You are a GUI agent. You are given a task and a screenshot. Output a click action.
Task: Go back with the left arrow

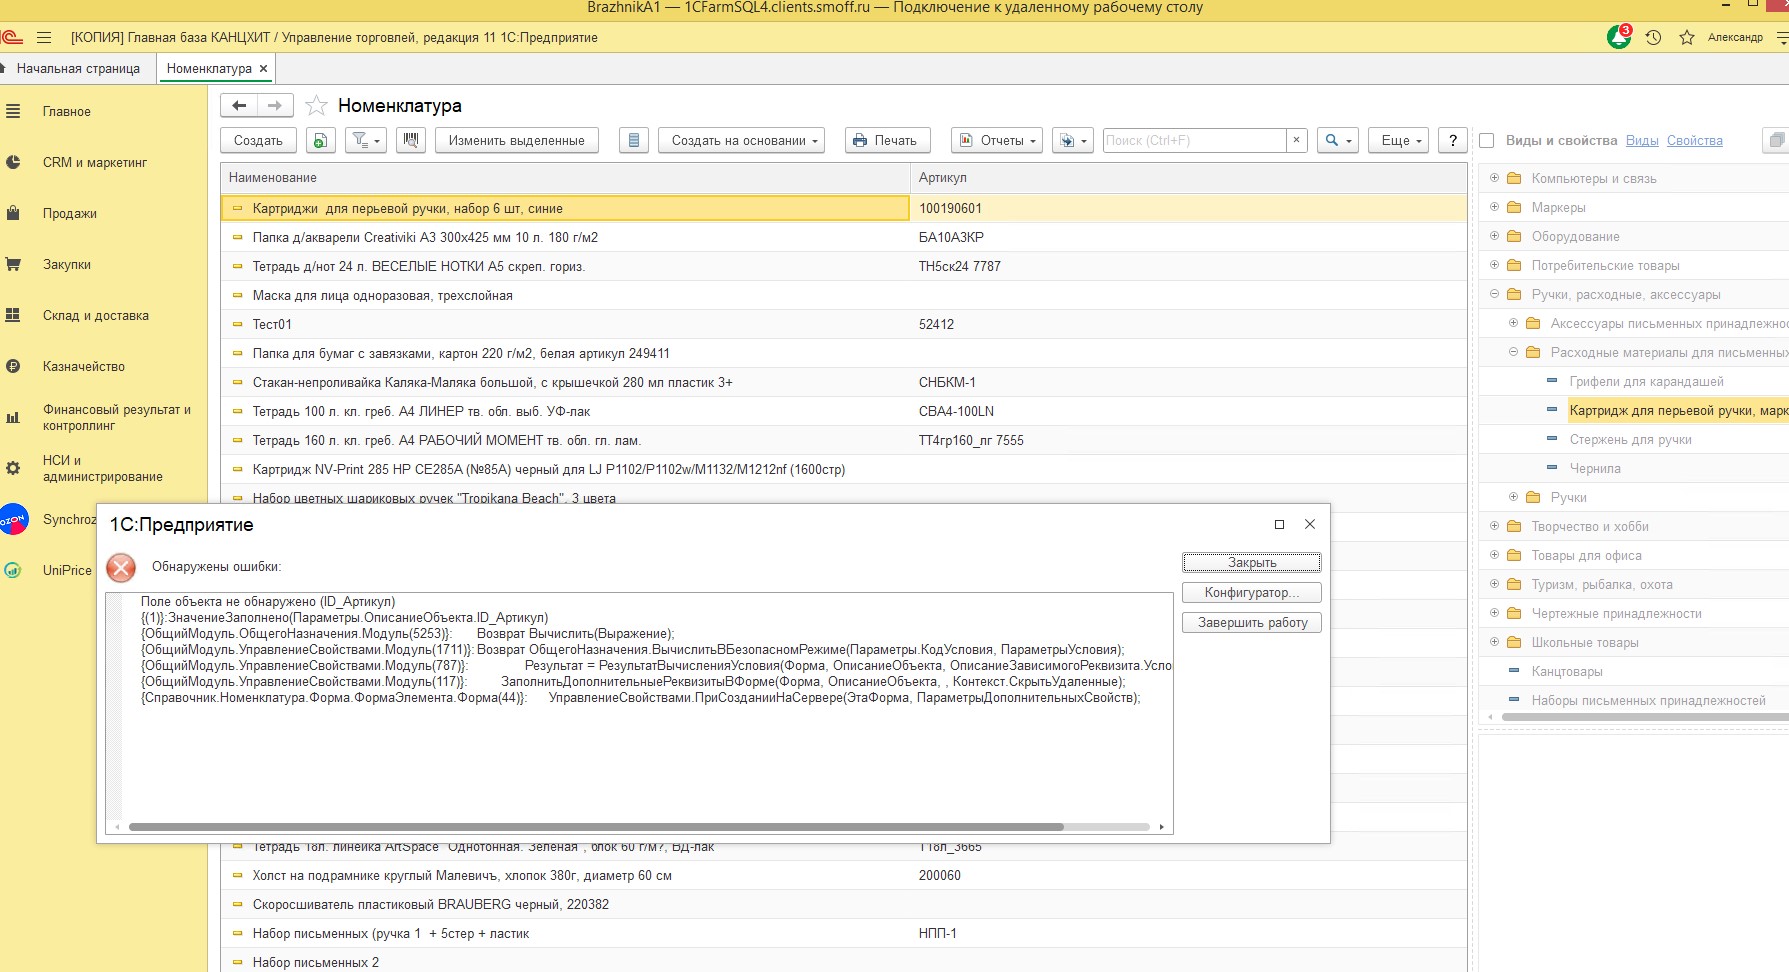coord(239,106)
